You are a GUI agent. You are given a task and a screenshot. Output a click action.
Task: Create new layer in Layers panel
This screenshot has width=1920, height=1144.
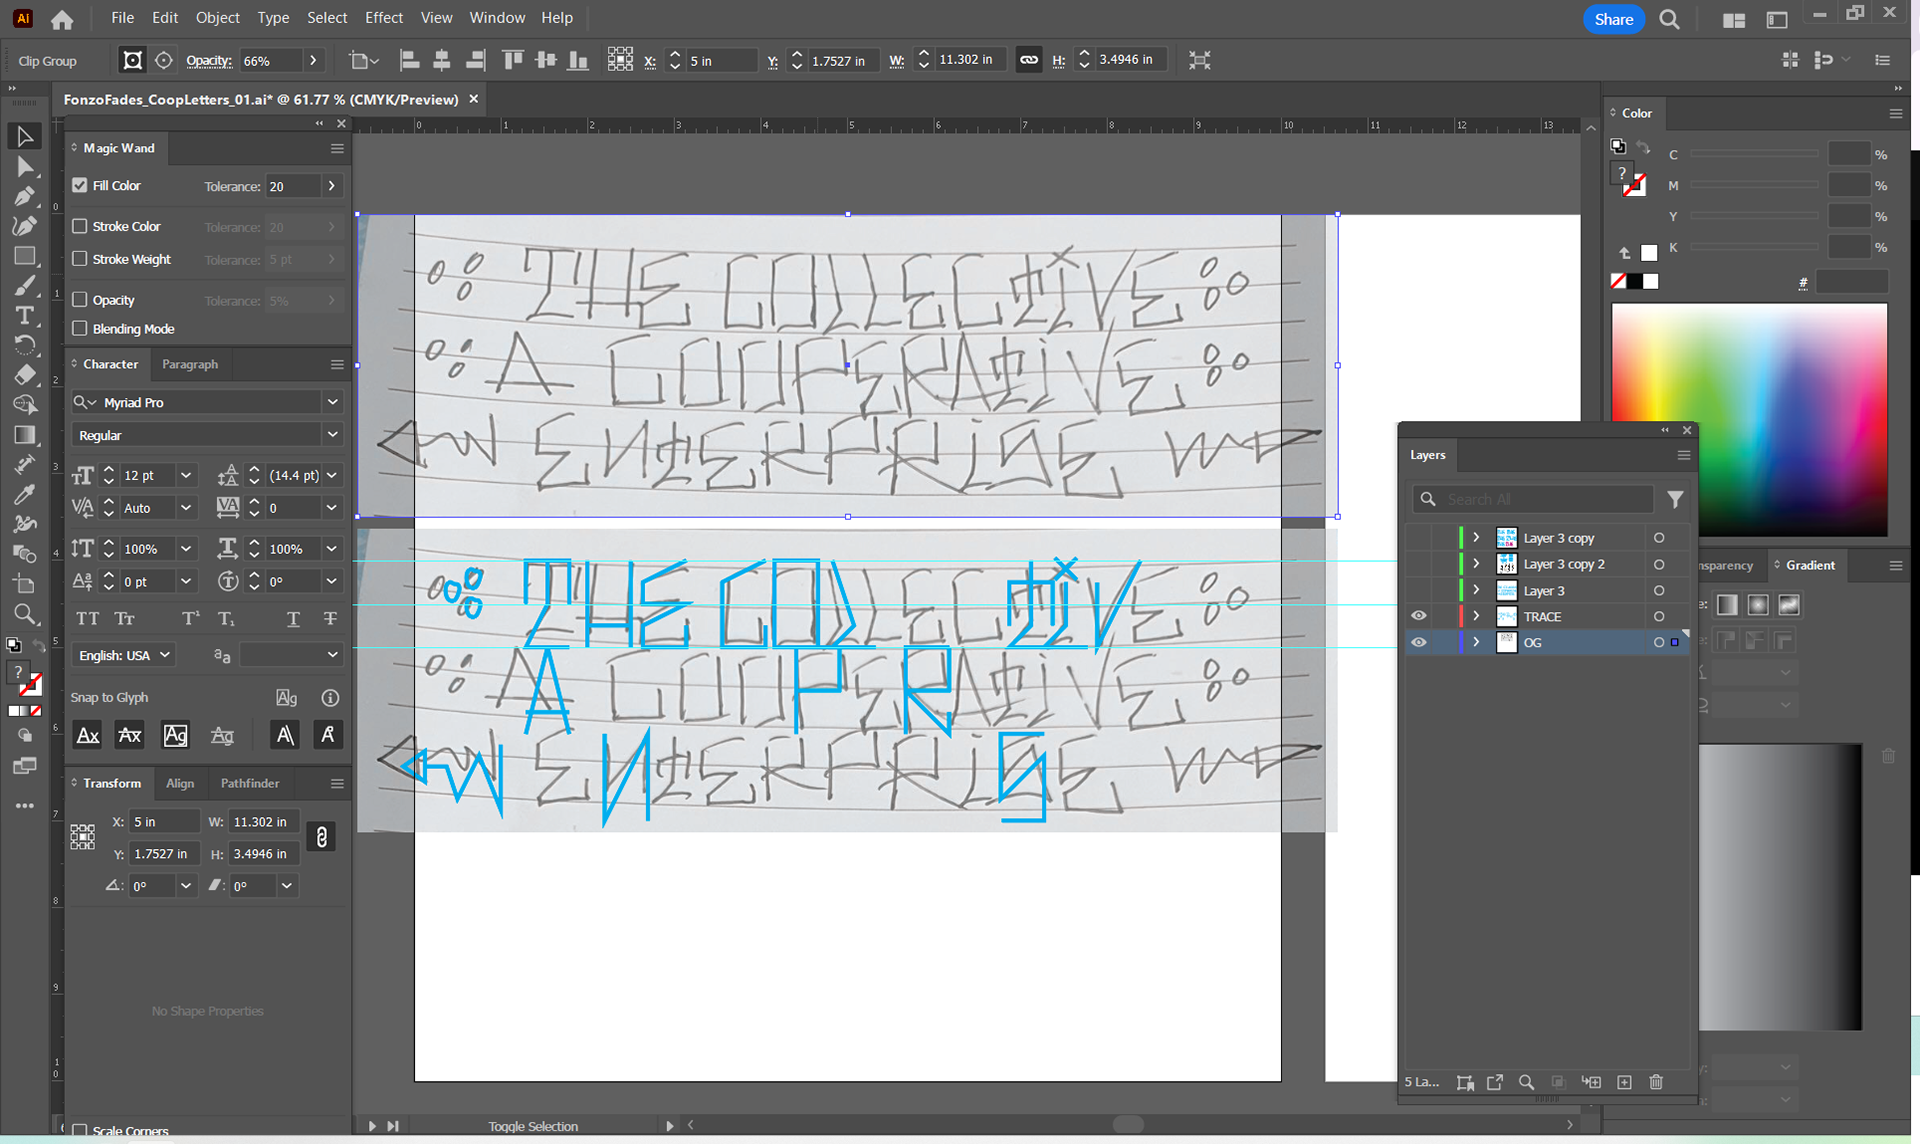point(1624,1082)
